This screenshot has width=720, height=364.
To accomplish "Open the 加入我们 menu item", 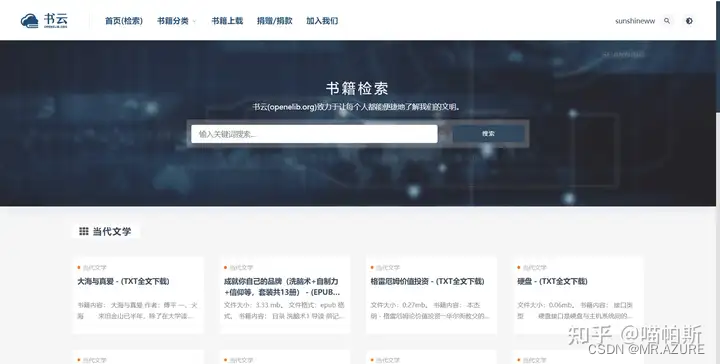I will coord(322,21).
